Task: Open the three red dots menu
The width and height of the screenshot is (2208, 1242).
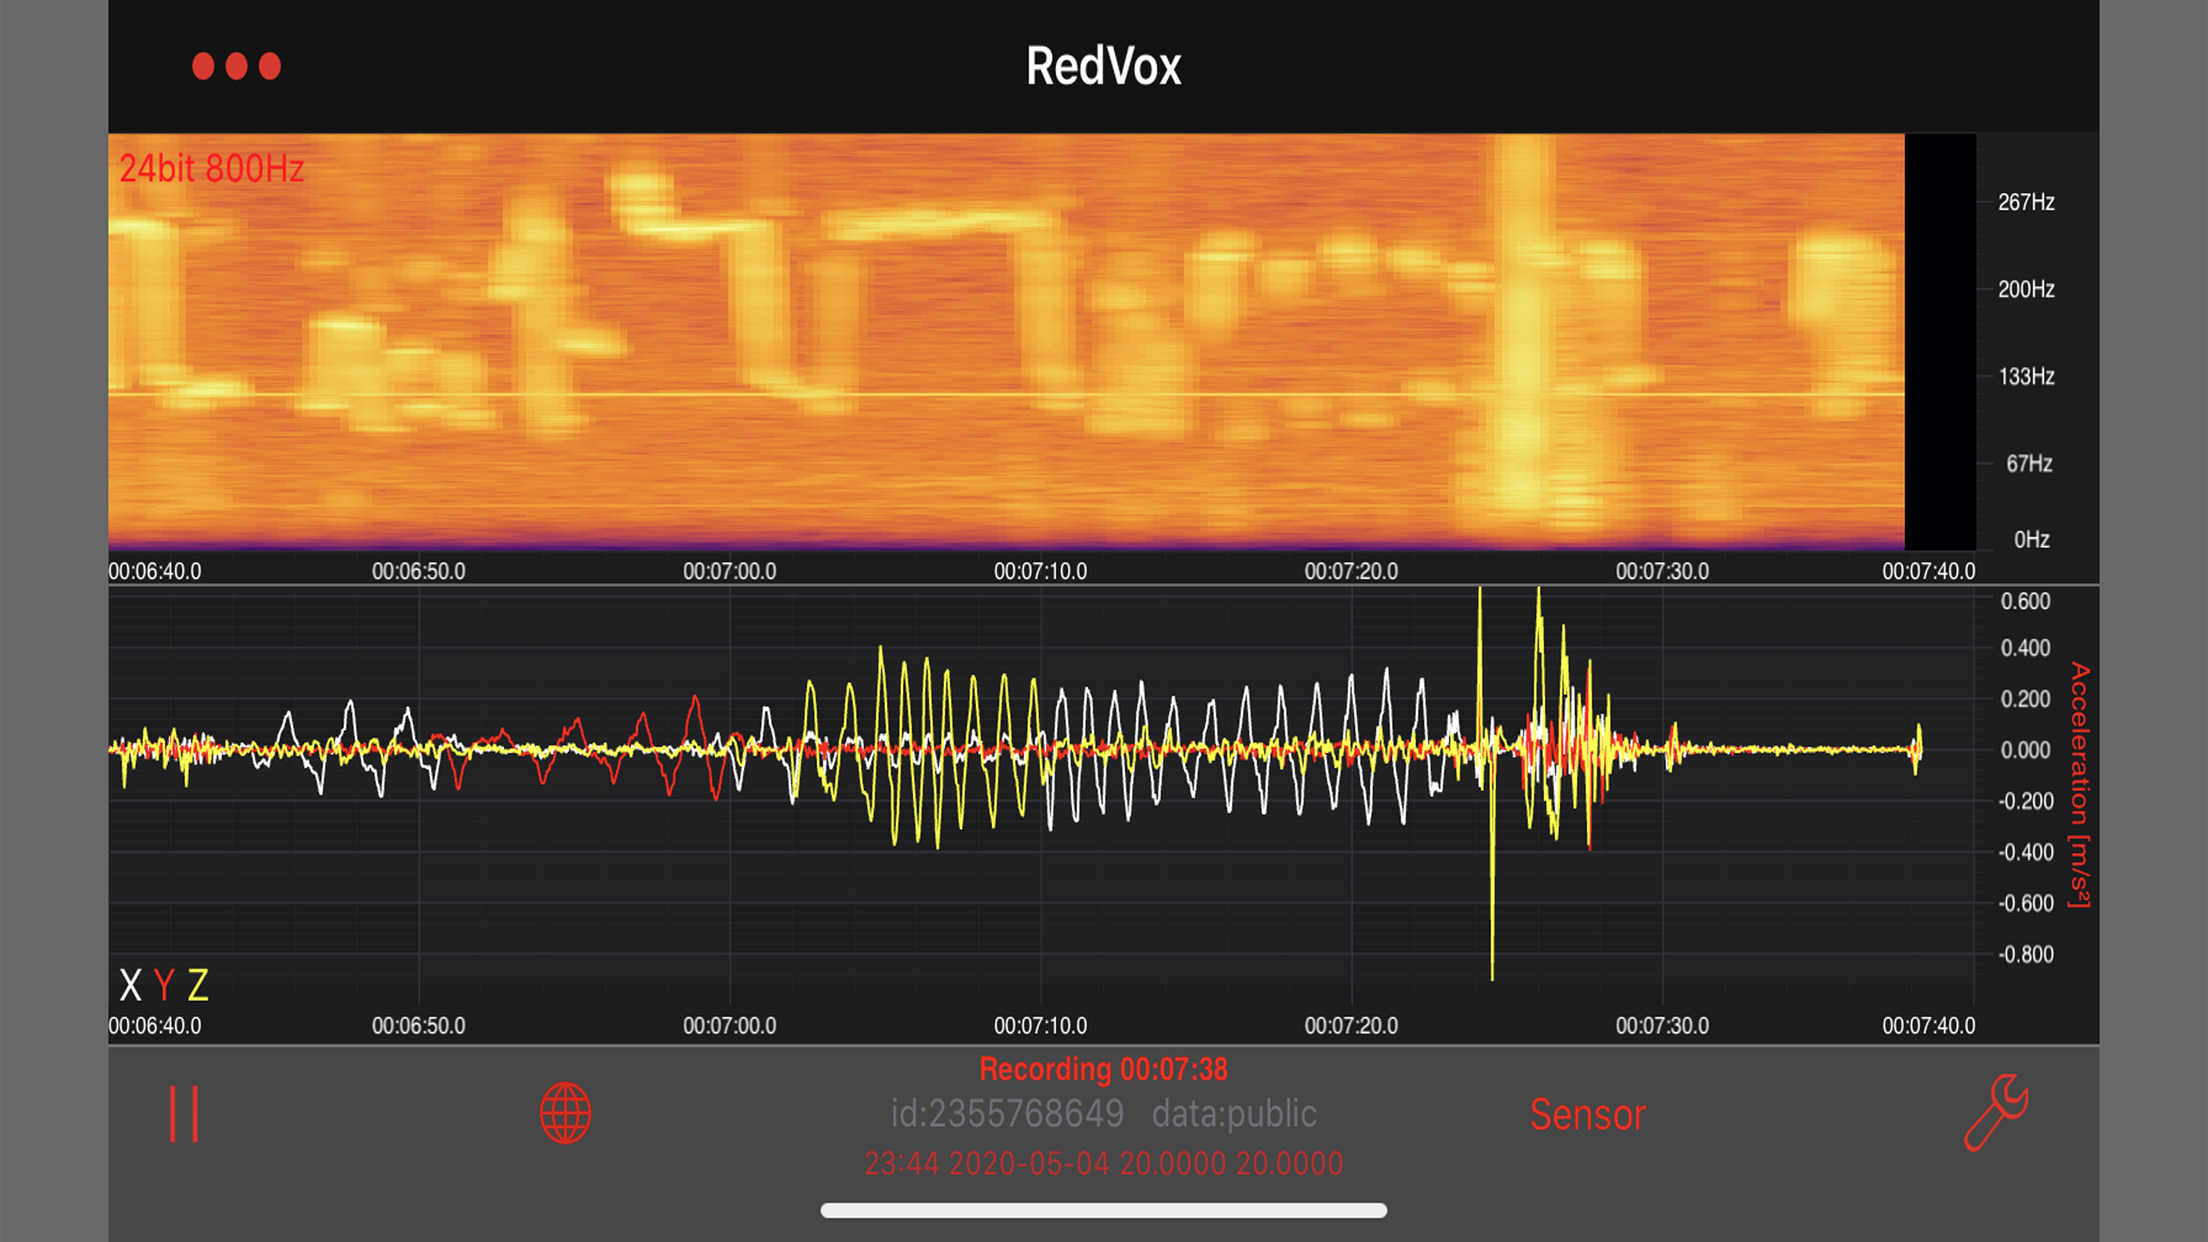Action: 236,66
